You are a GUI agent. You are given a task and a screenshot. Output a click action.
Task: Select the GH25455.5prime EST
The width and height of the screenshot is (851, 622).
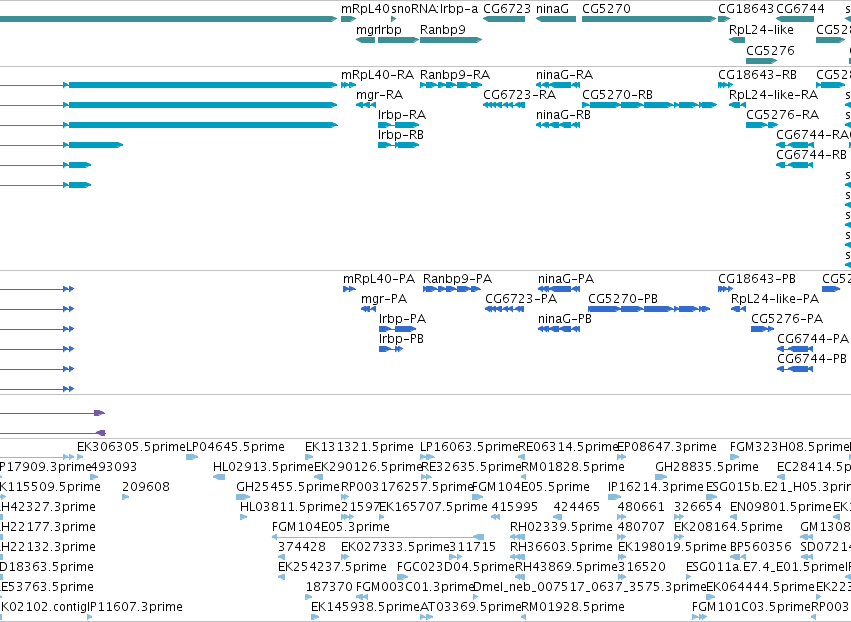coord(243,497)
